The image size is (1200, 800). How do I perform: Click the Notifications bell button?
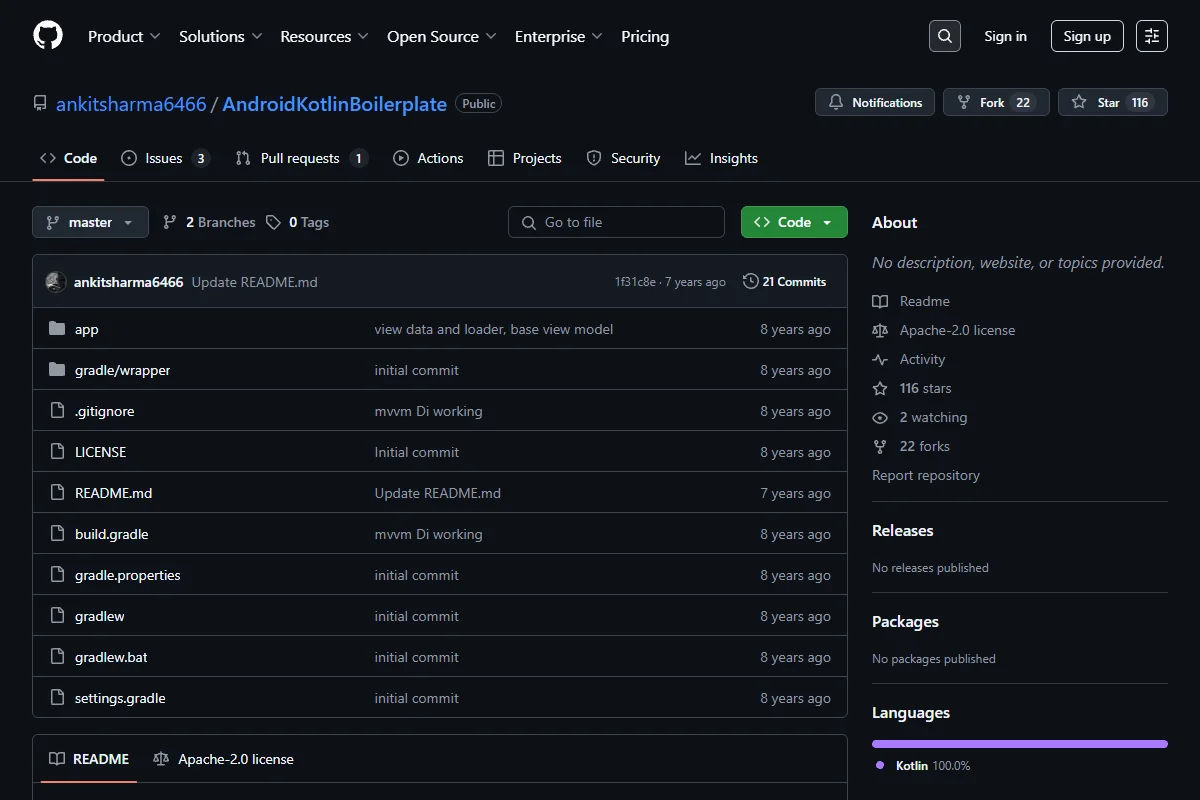point(875,102)
